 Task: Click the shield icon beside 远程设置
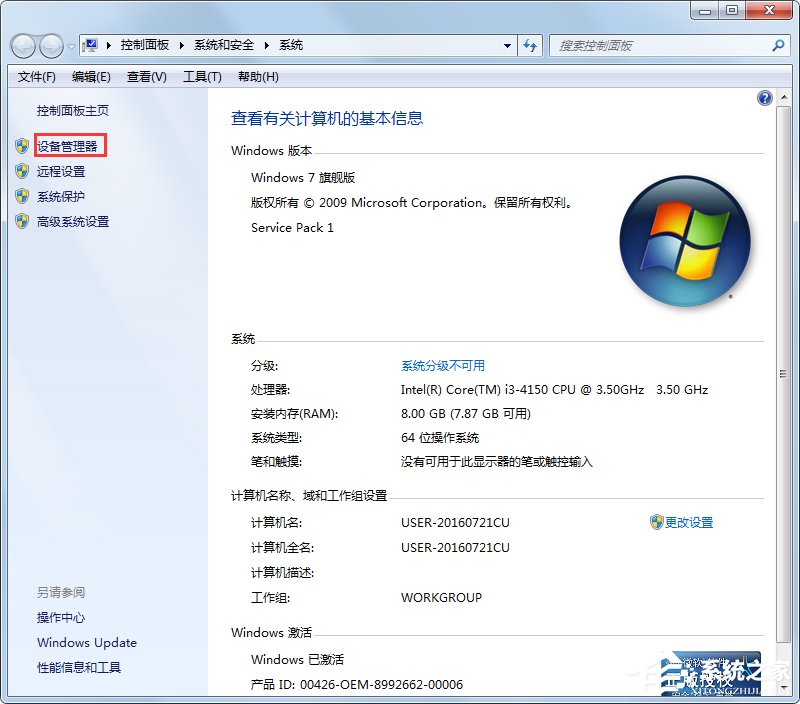pyautogui.click(x=24, y=171)
